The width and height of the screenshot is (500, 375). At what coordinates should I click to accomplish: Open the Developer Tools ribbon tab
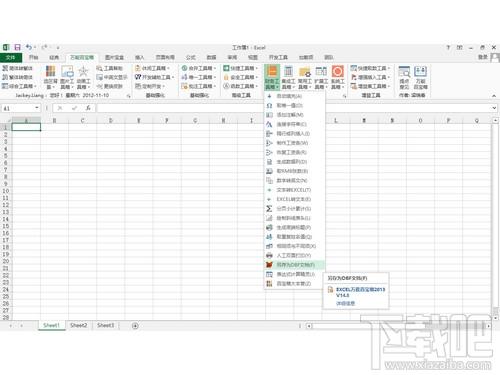[278, 57]
